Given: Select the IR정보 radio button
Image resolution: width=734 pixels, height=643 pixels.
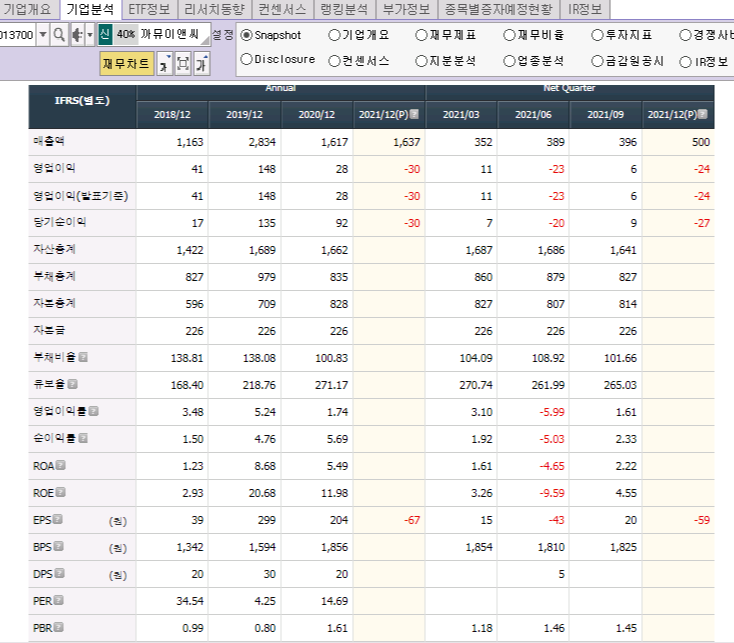Looking at the screenshot, I should [685, 62].
